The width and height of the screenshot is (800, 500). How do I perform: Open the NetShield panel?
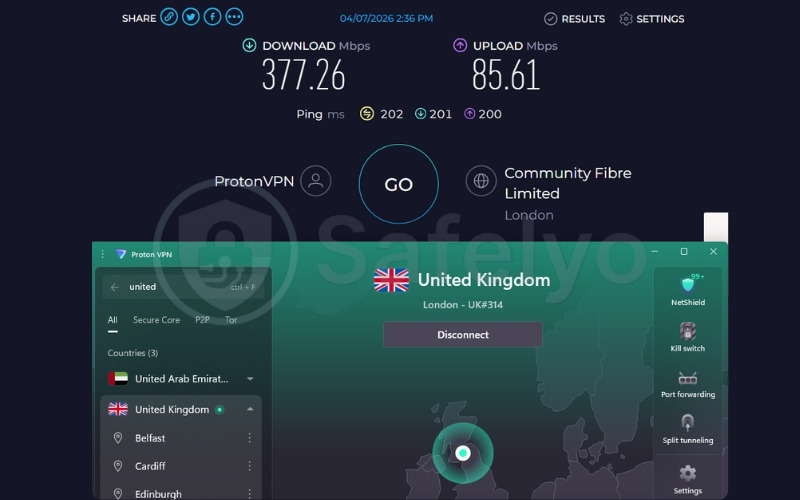coord(688,289)
